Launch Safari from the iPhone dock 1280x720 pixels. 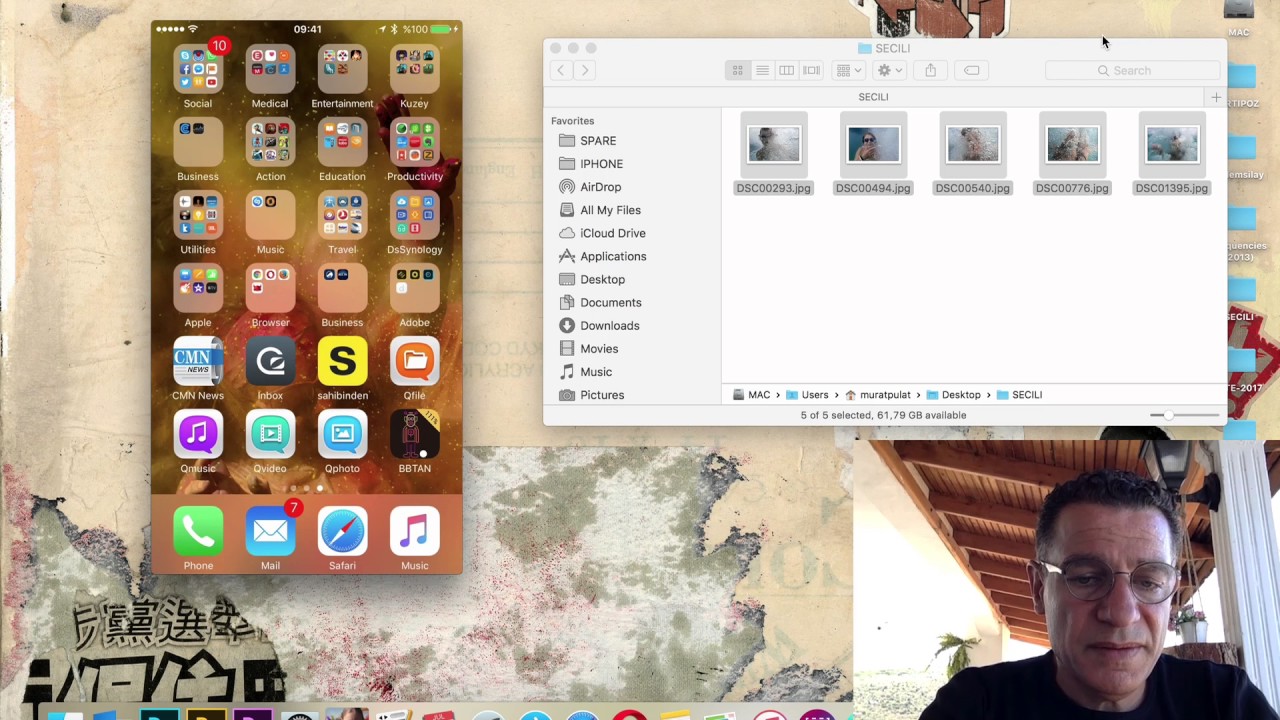point(342,531)
